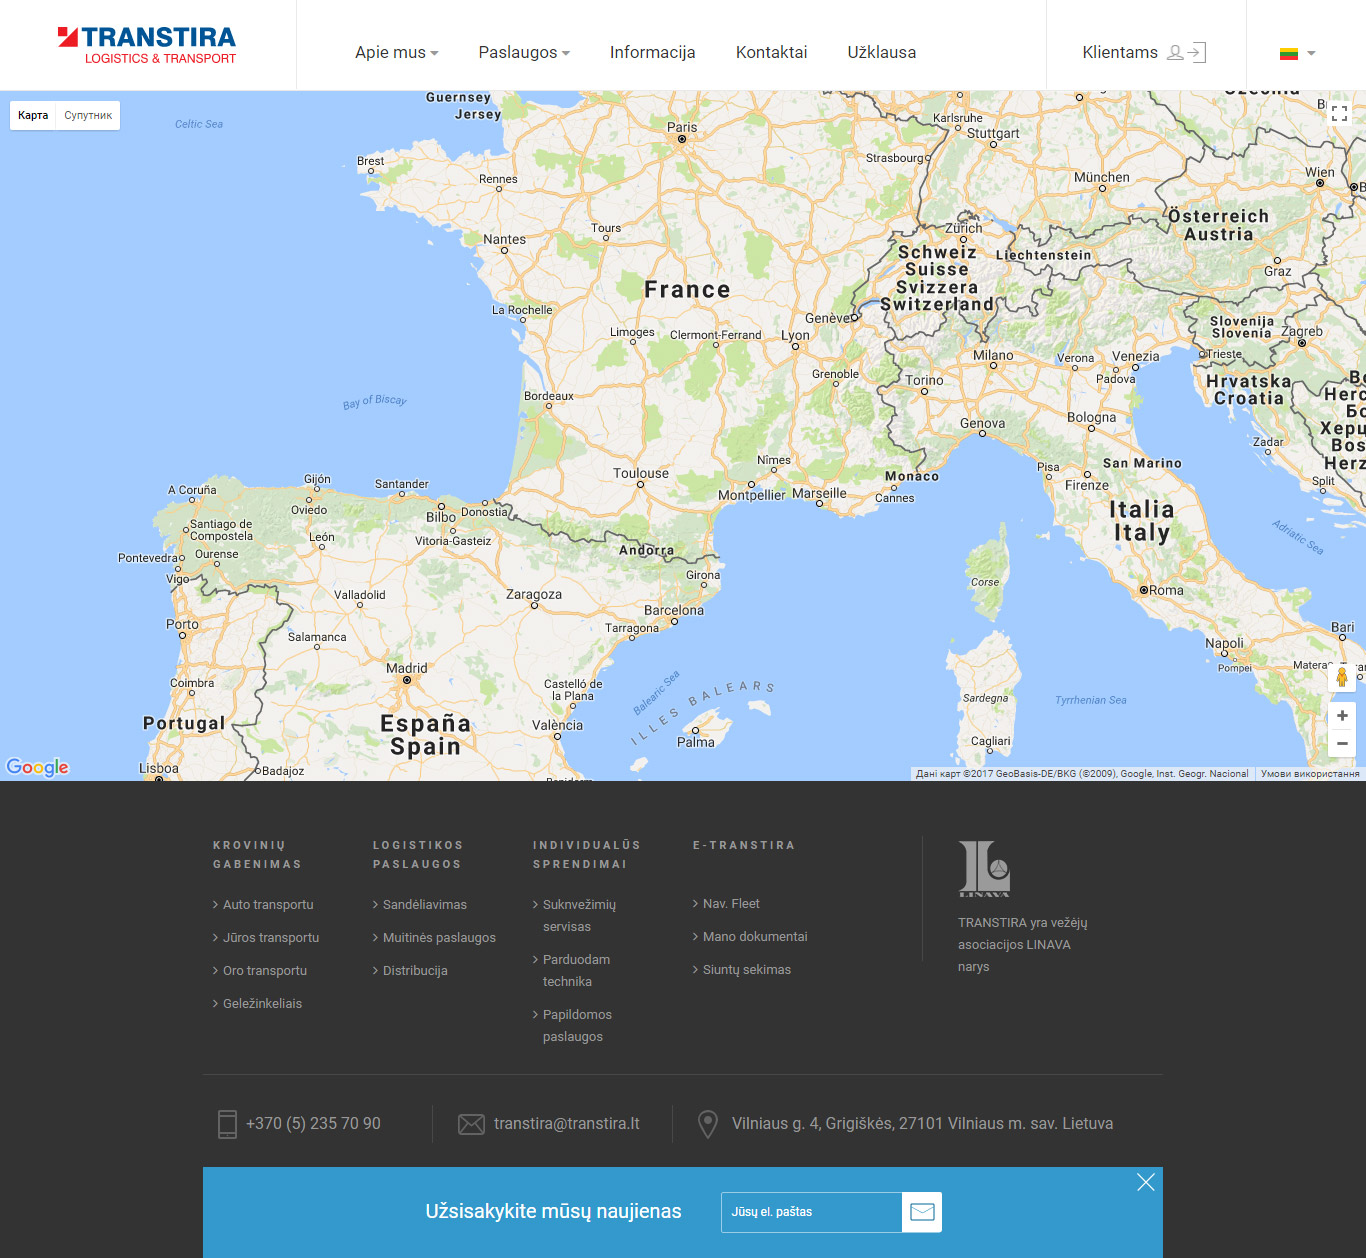Click the Klientams login icon
1366x1258 pixels.
pos(1186,52)
